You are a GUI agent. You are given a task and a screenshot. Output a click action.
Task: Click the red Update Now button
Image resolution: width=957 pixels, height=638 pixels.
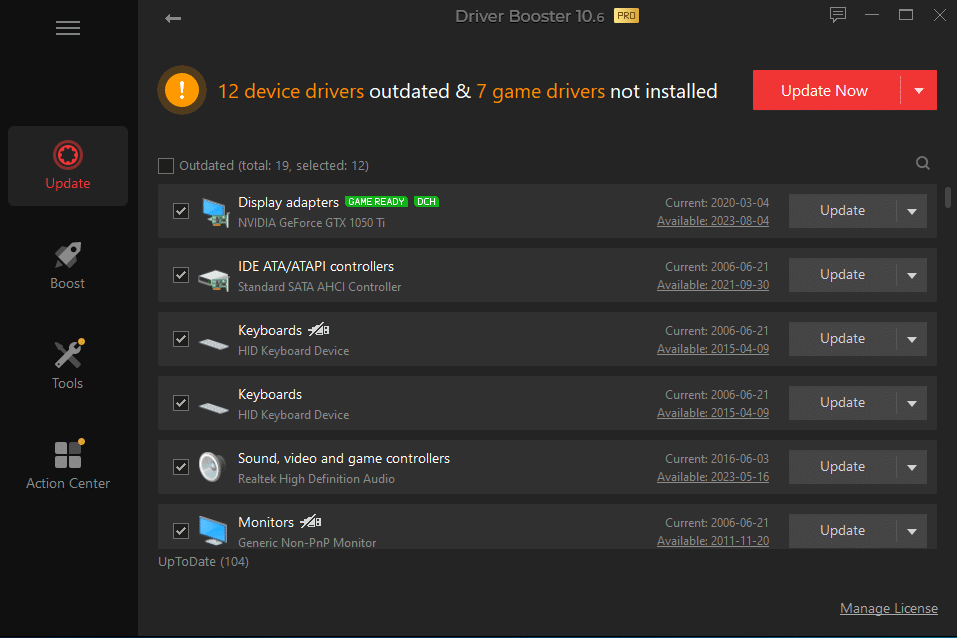[826, 90]
